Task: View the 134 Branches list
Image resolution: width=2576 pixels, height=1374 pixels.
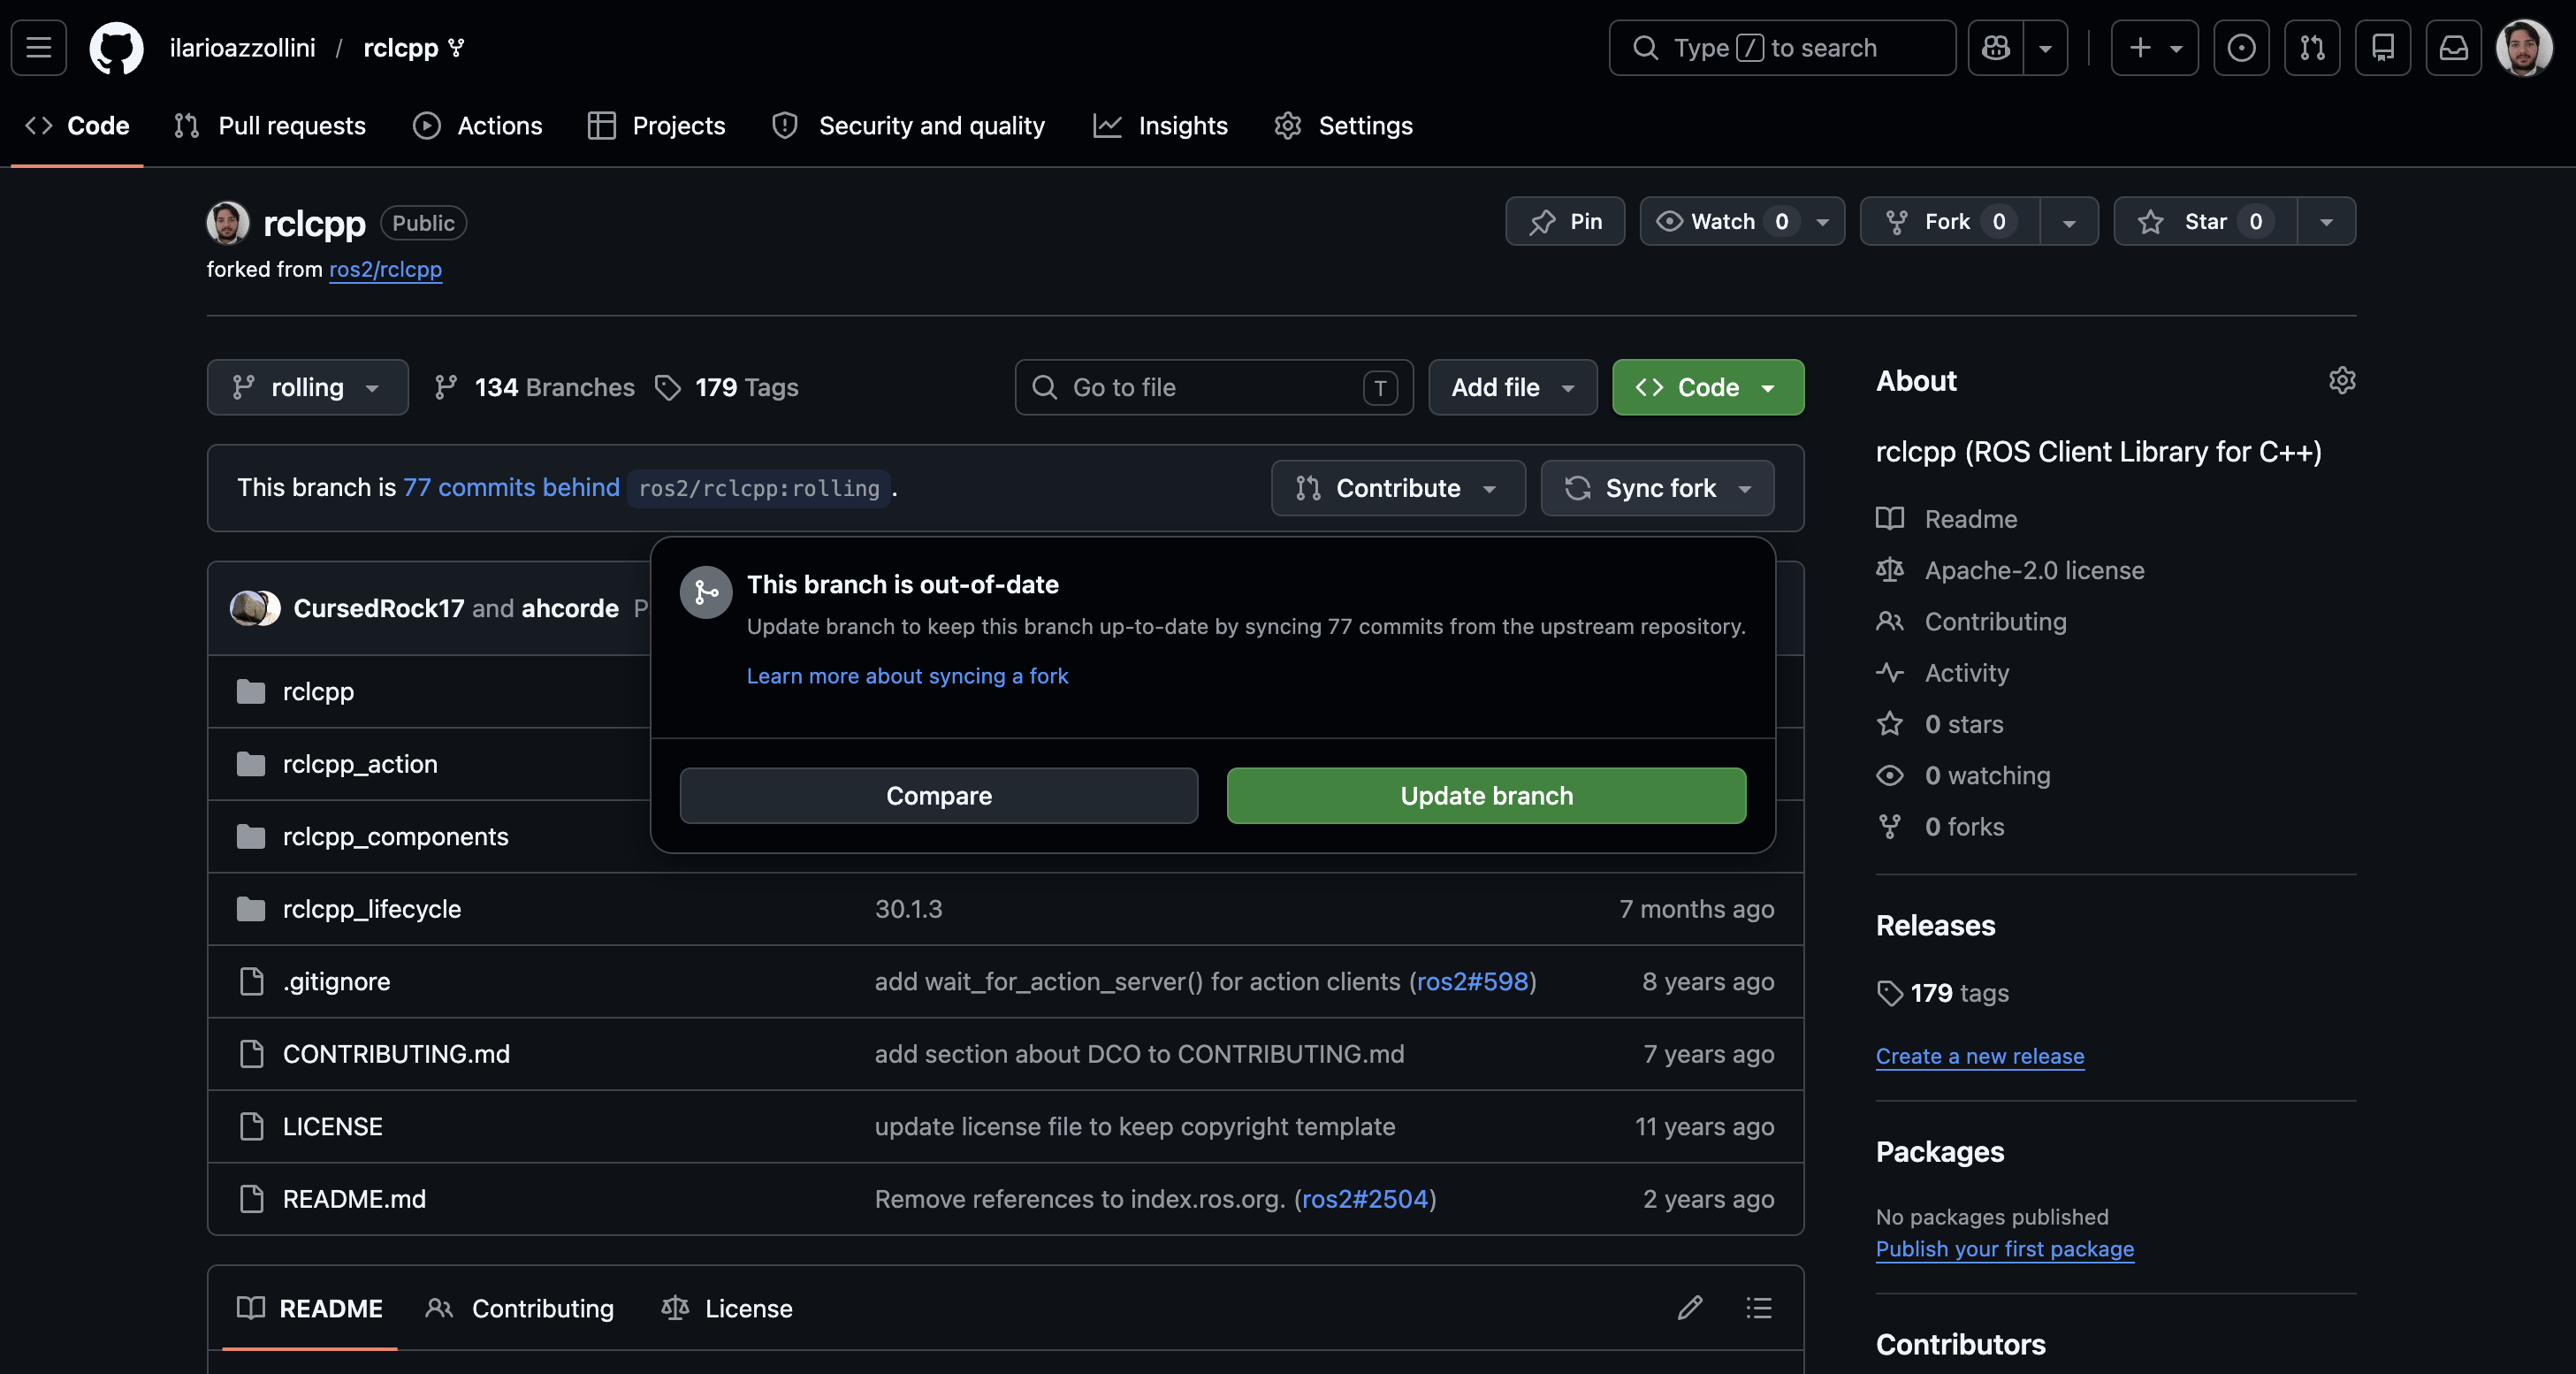Action: tap(535, 387)
